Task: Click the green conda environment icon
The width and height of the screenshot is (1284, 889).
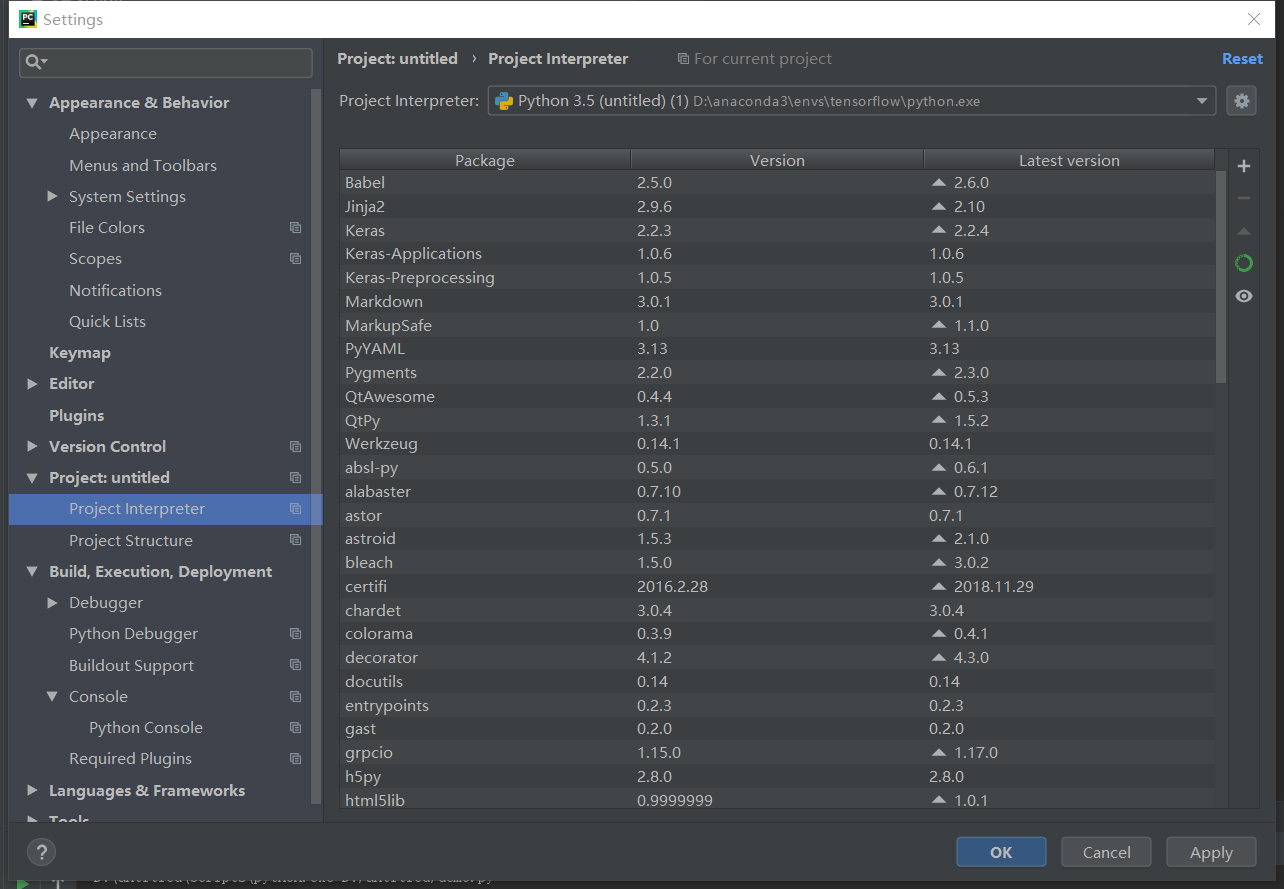Action: pyautogui.click(x=1244, y=263)
